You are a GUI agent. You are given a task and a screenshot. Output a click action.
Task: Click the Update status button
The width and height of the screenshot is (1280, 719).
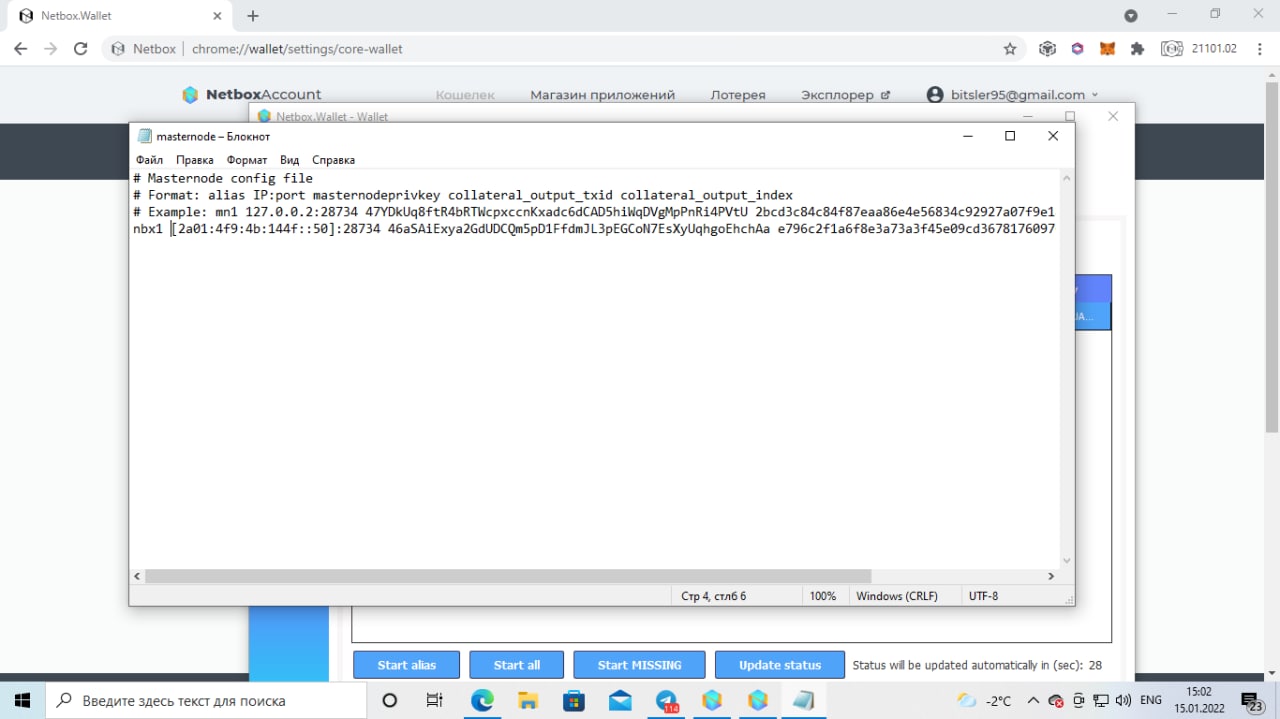[780, 665]
